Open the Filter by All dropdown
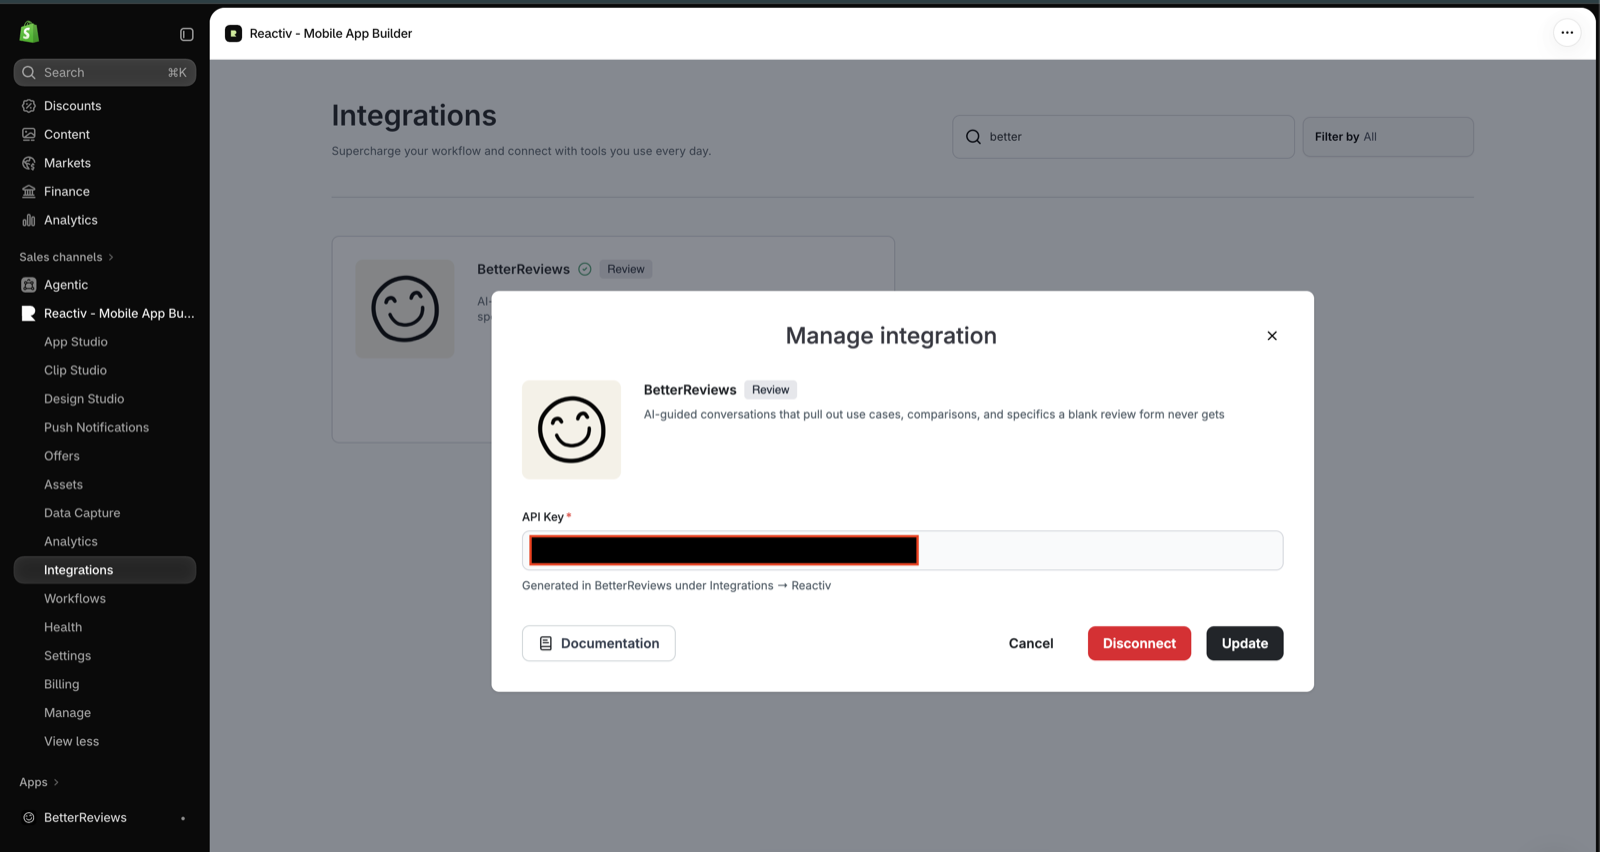 pyautogui.click(x=1388, y=137)
